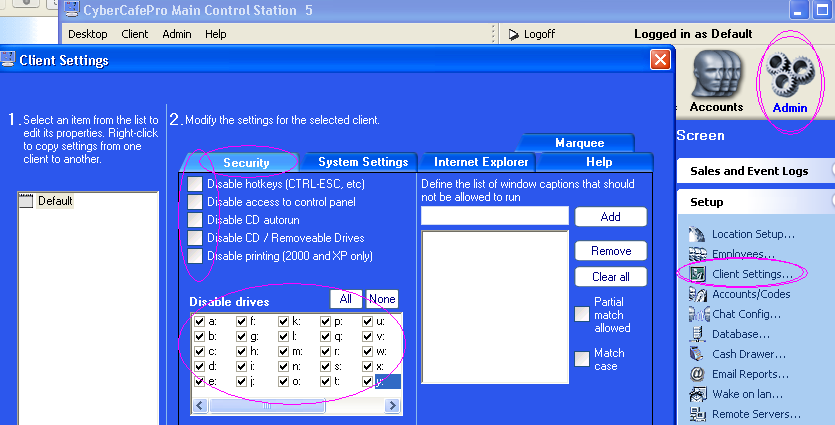Open Client Settings monitor icon
The width and height of the screenshot is (835, 425).
pyautogui.click(x=697, y=274)
